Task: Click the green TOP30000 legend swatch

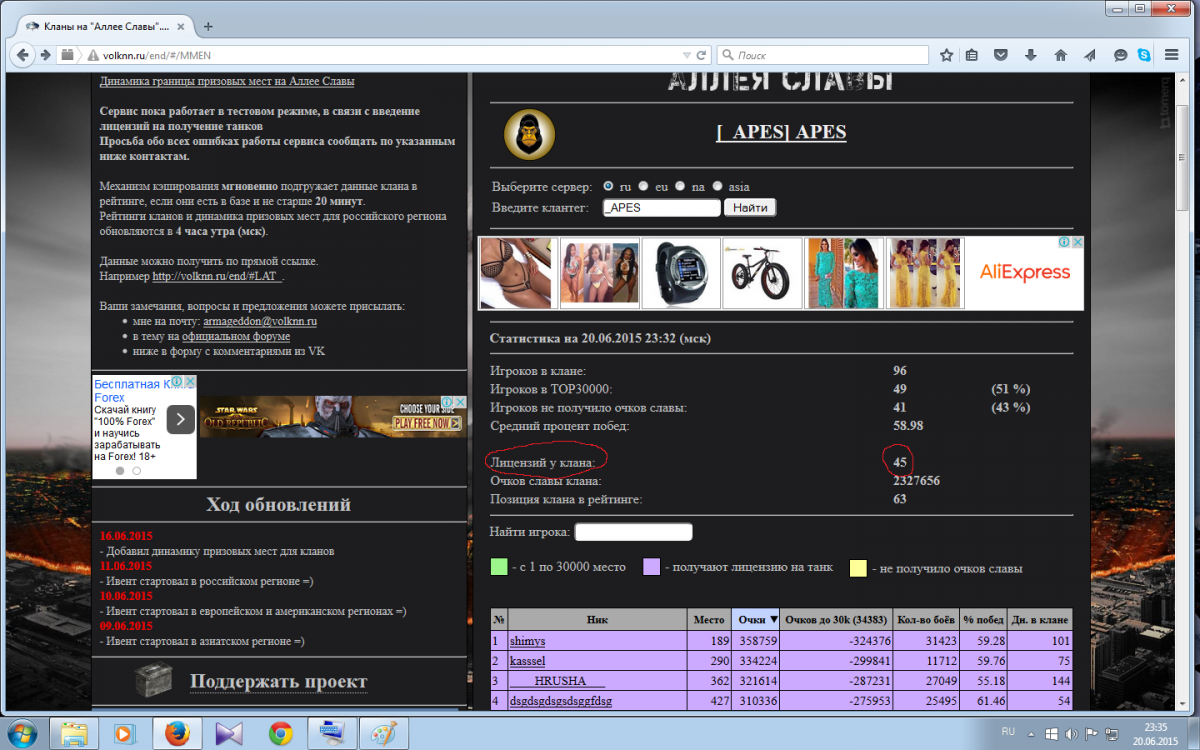Action: [x=499, y=568]
